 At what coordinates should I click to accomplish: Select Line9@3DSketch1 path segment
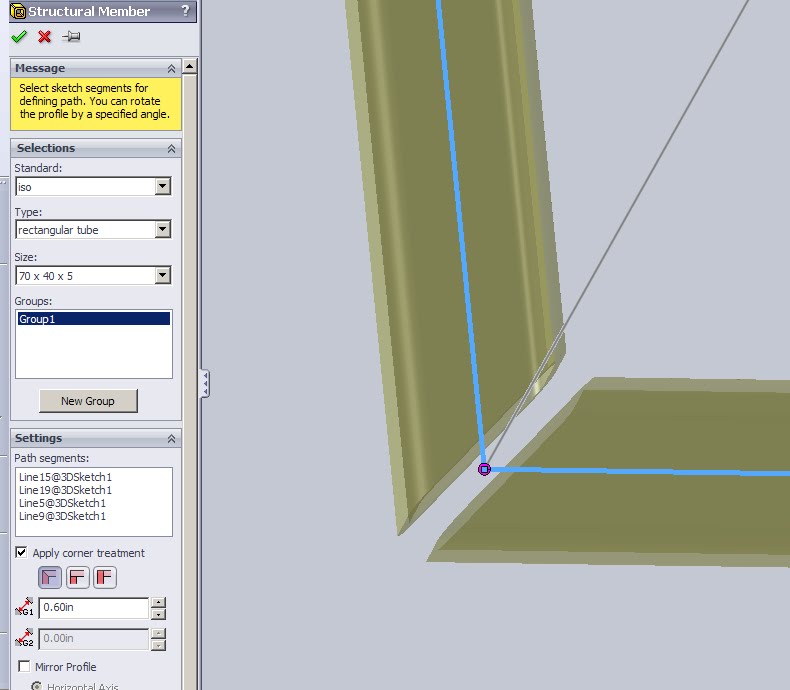pyautogui.click(x=62, y=516)
